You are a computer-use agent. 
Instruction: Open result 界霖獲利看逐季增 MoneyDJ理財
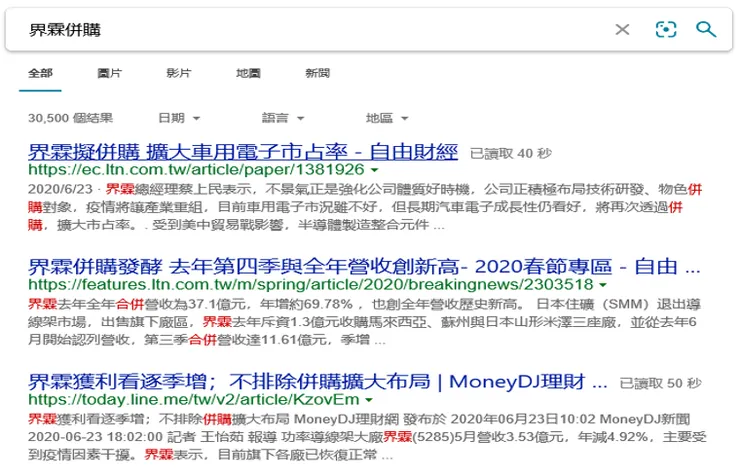tap(318, 381)
